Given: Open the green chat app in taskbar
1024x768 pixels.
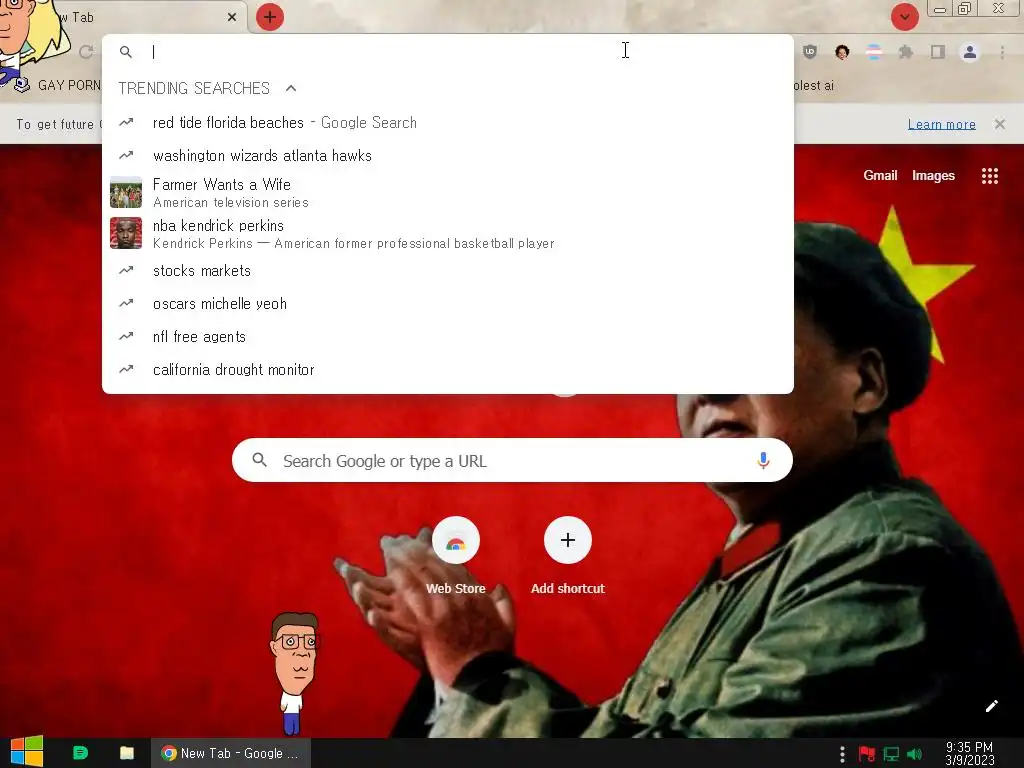Looking at the screenshot, I should point(80,752).
